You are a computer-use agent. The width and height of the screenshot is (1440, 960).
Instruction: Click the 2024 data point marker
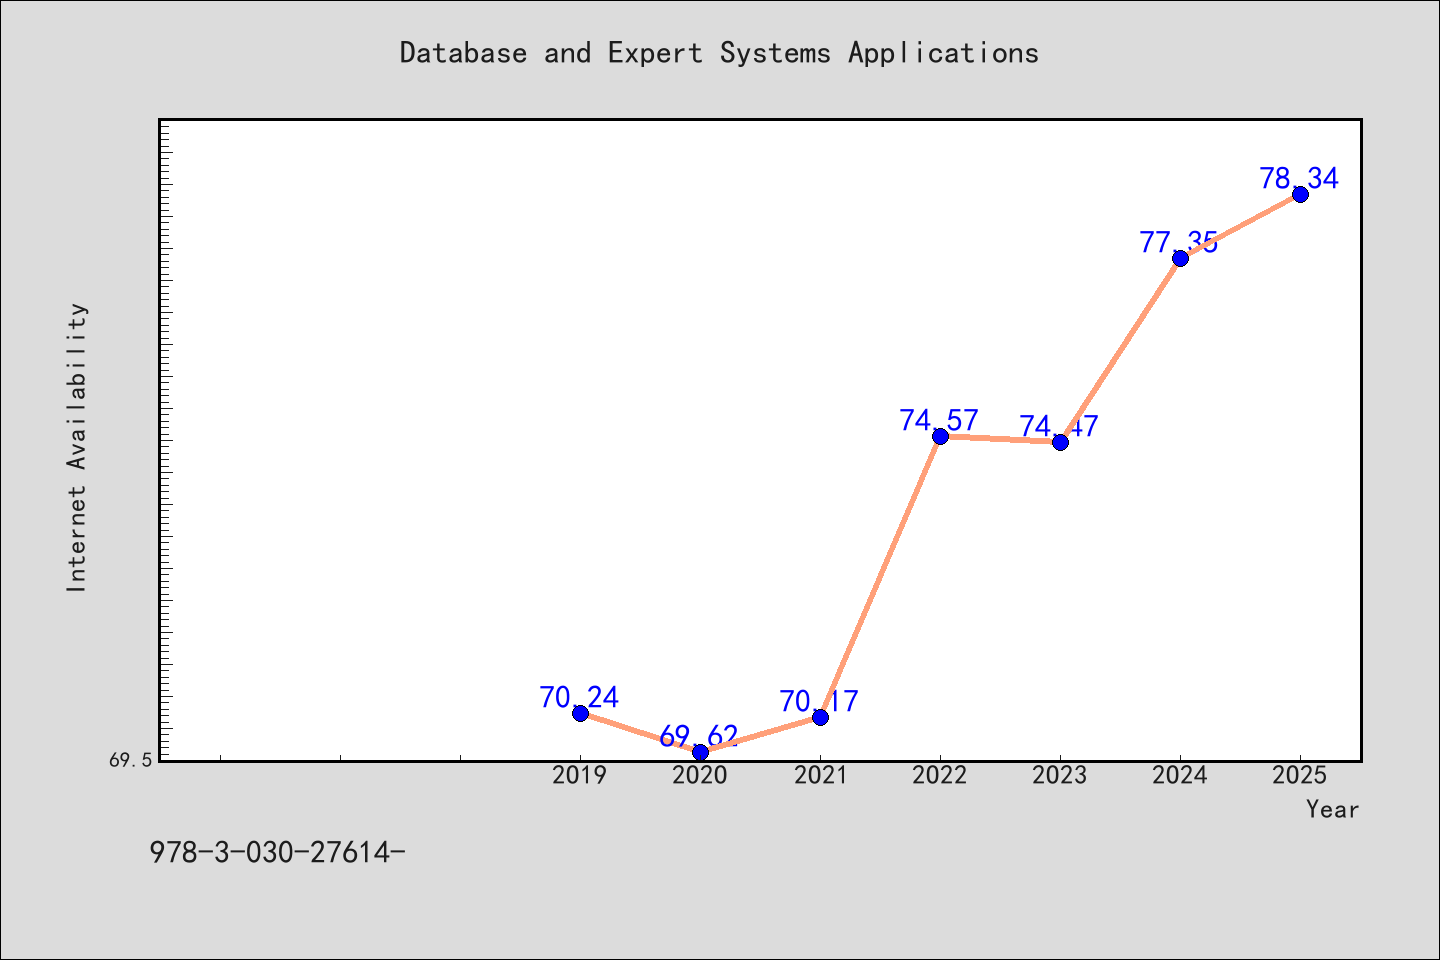(x=1180, y=258)
